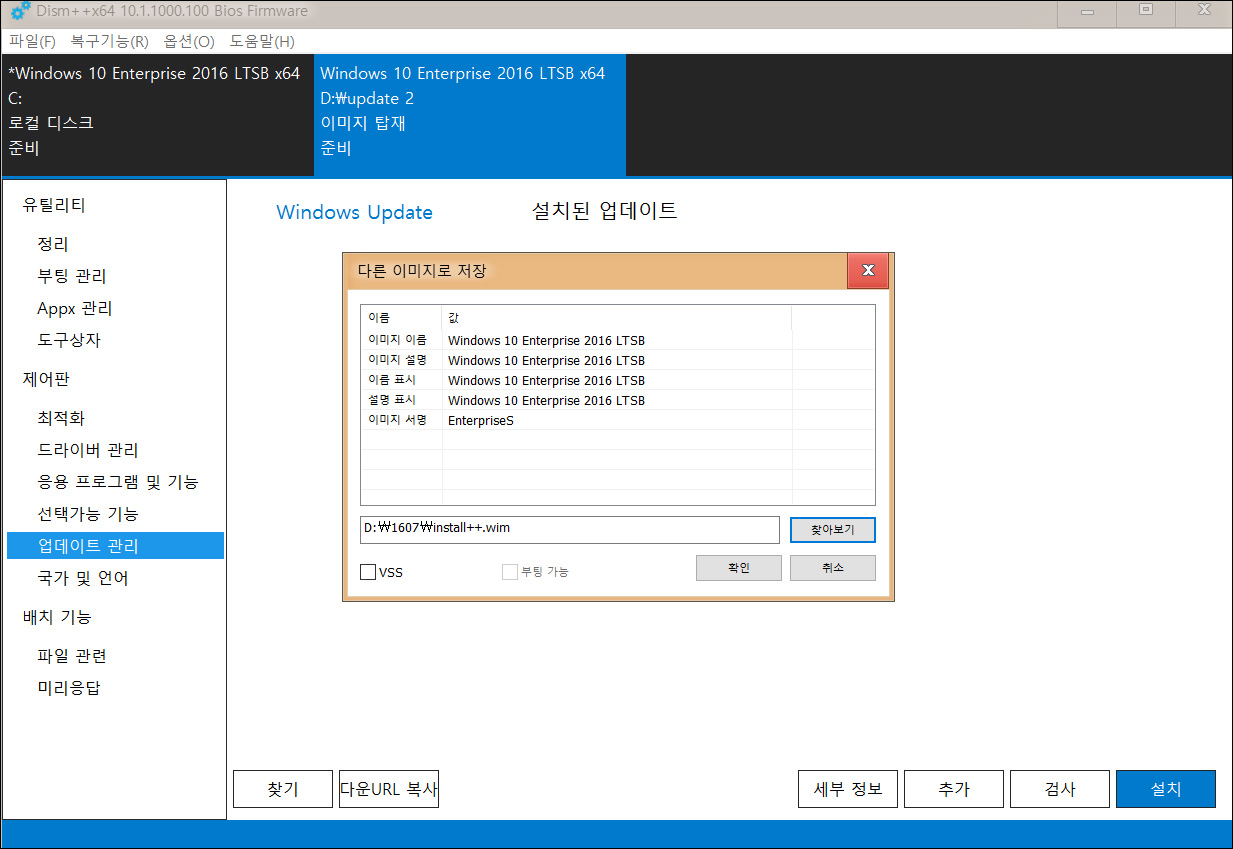The width and height of the screenshot is (1233, 849).
Task: Open 정리 in the sidebar
Action: tap(53, 244)
